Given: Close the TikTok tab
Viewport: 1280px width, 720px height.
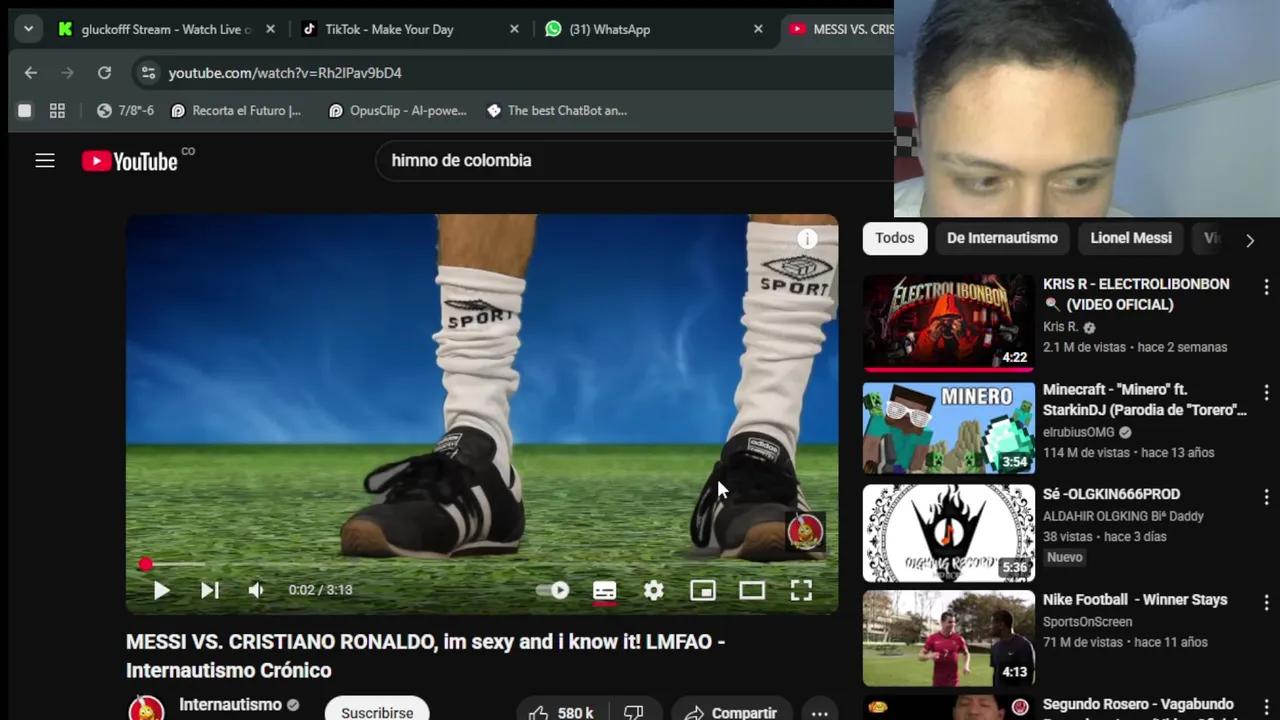Looking at the screenshot, I should click(x=514, y=29).
